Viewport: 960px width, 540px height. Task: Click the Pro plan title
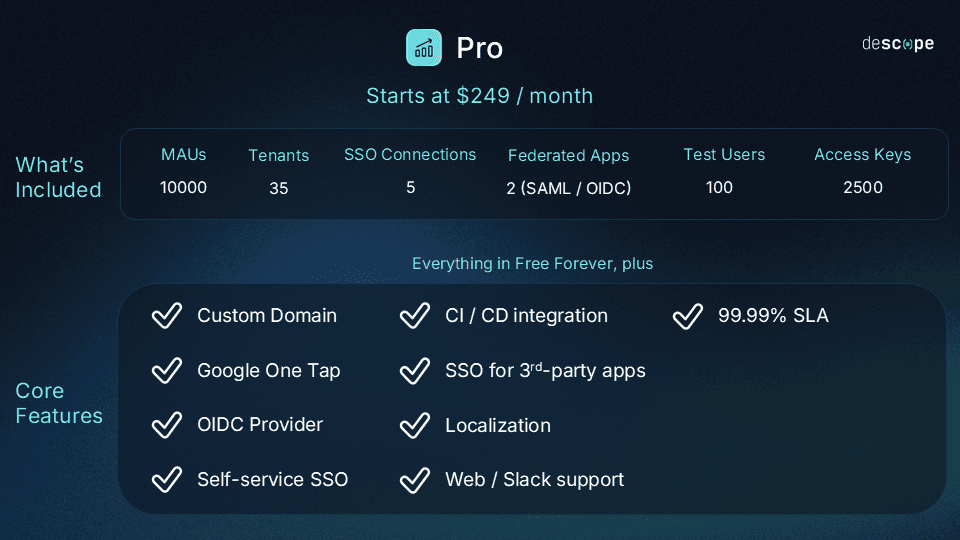pos(480,48)
